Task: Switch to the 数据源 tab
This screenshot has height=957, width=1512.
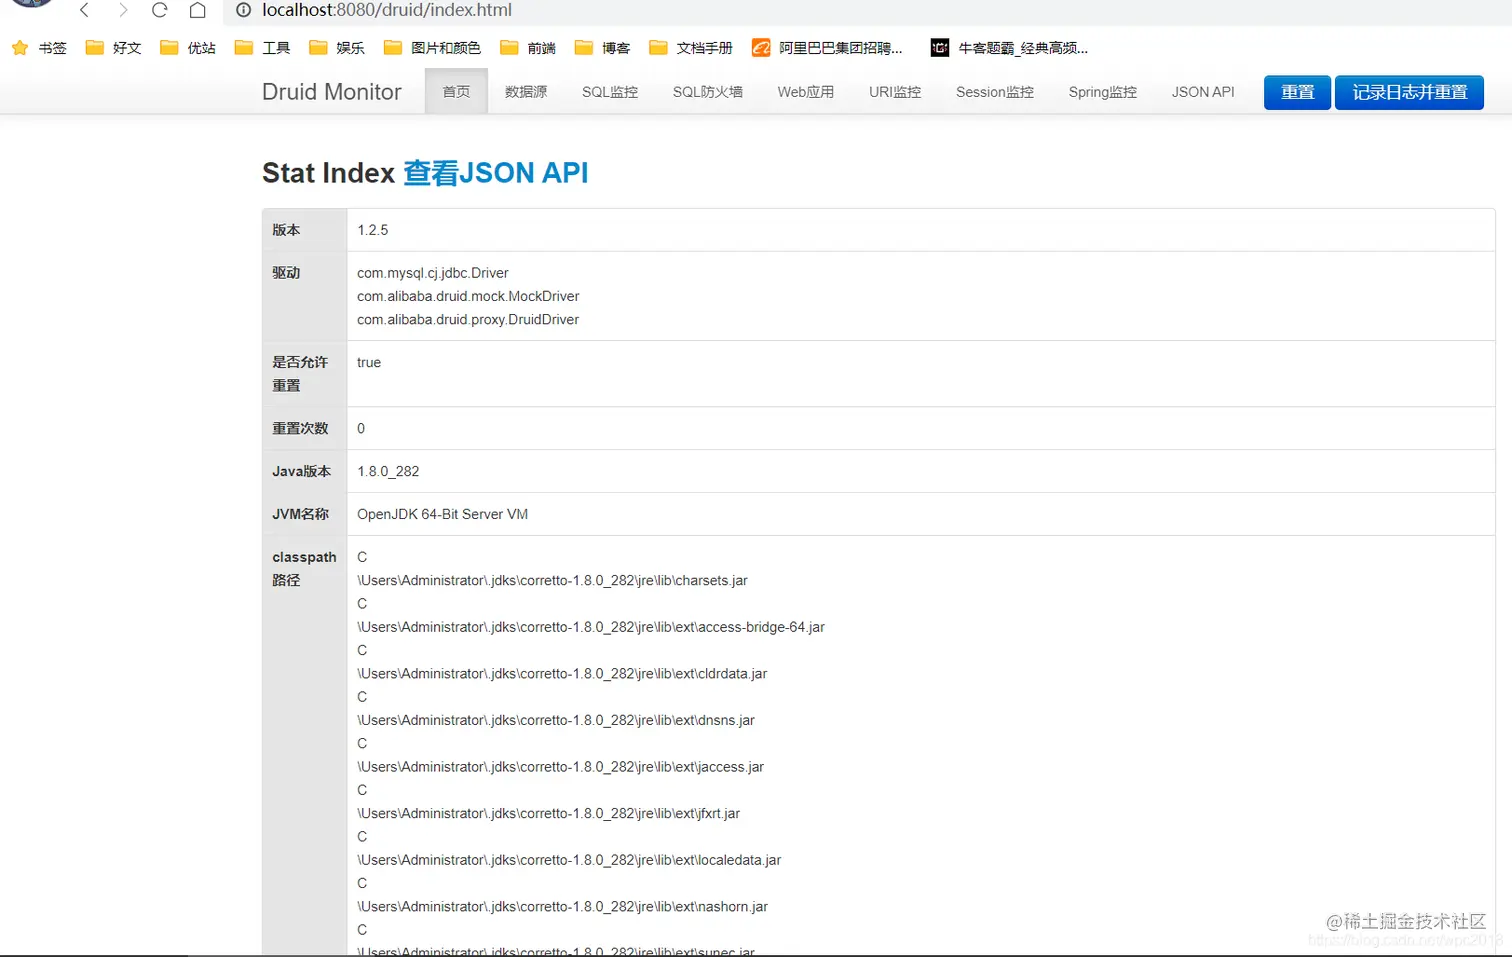Action: tap(526, 91)
